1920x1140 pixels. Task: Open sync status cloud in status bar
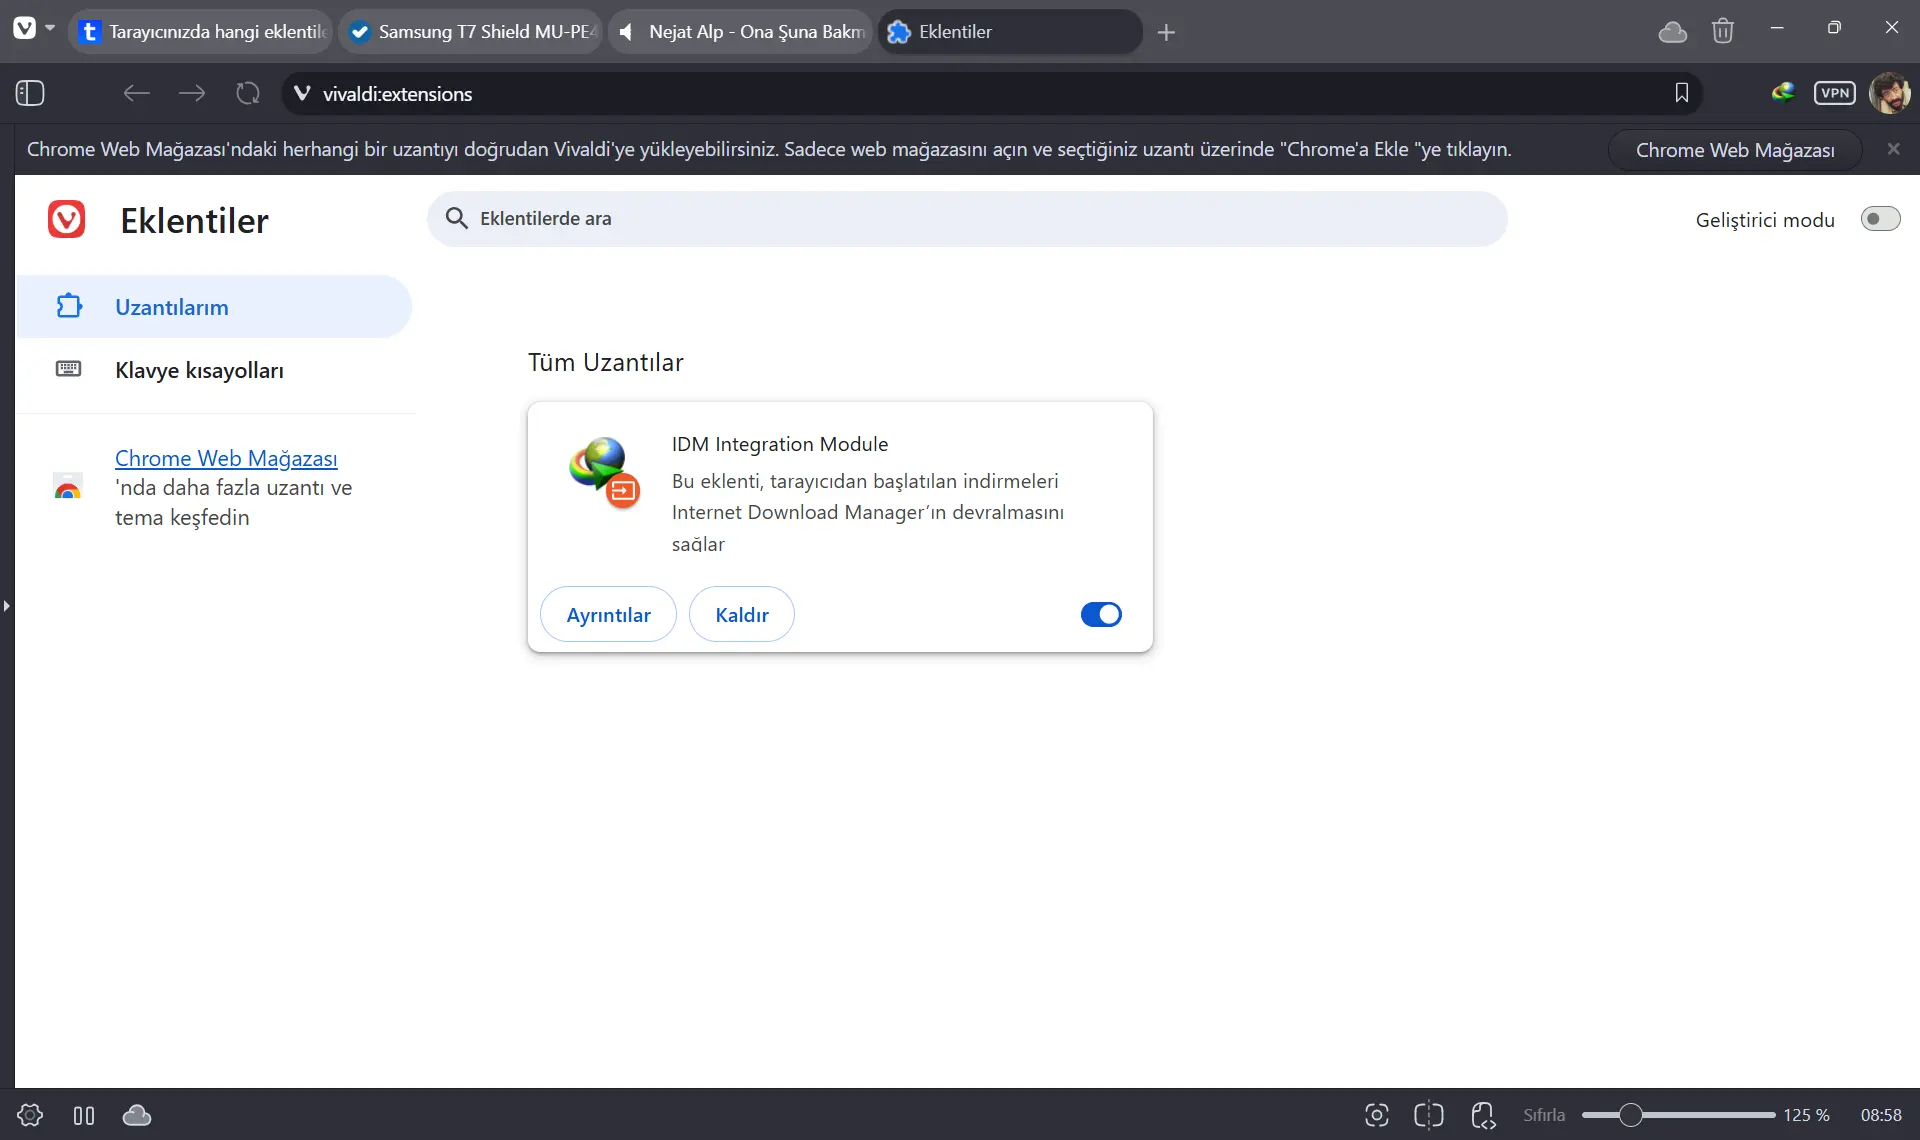click(x=137, y=1115)
